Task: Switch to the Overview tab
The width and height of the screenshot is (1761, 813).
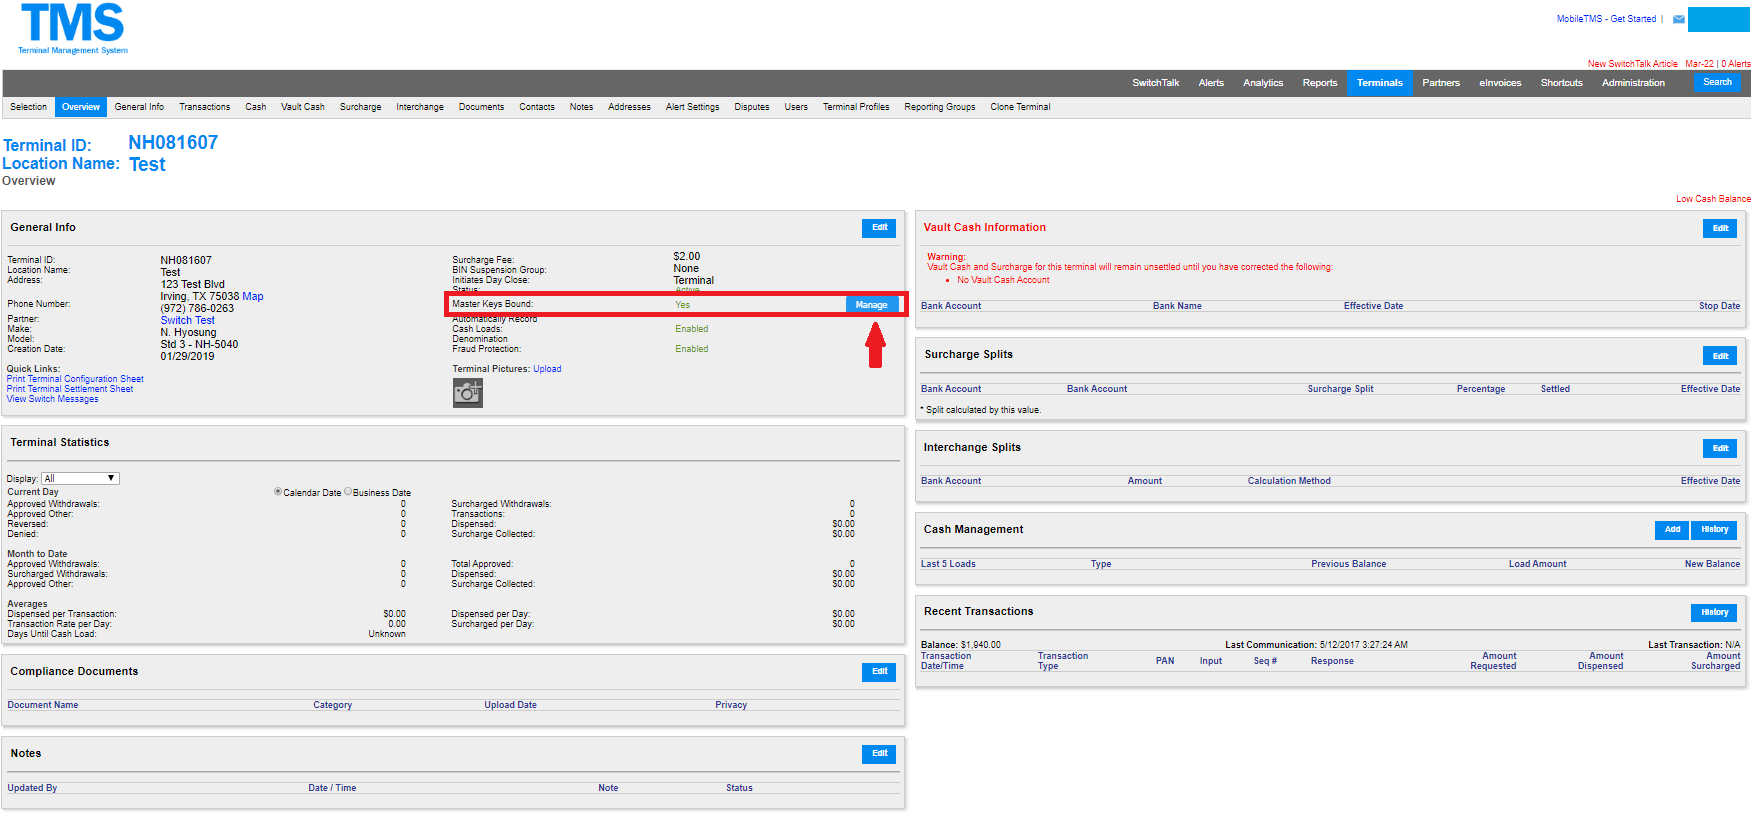Action: (81, 107)
